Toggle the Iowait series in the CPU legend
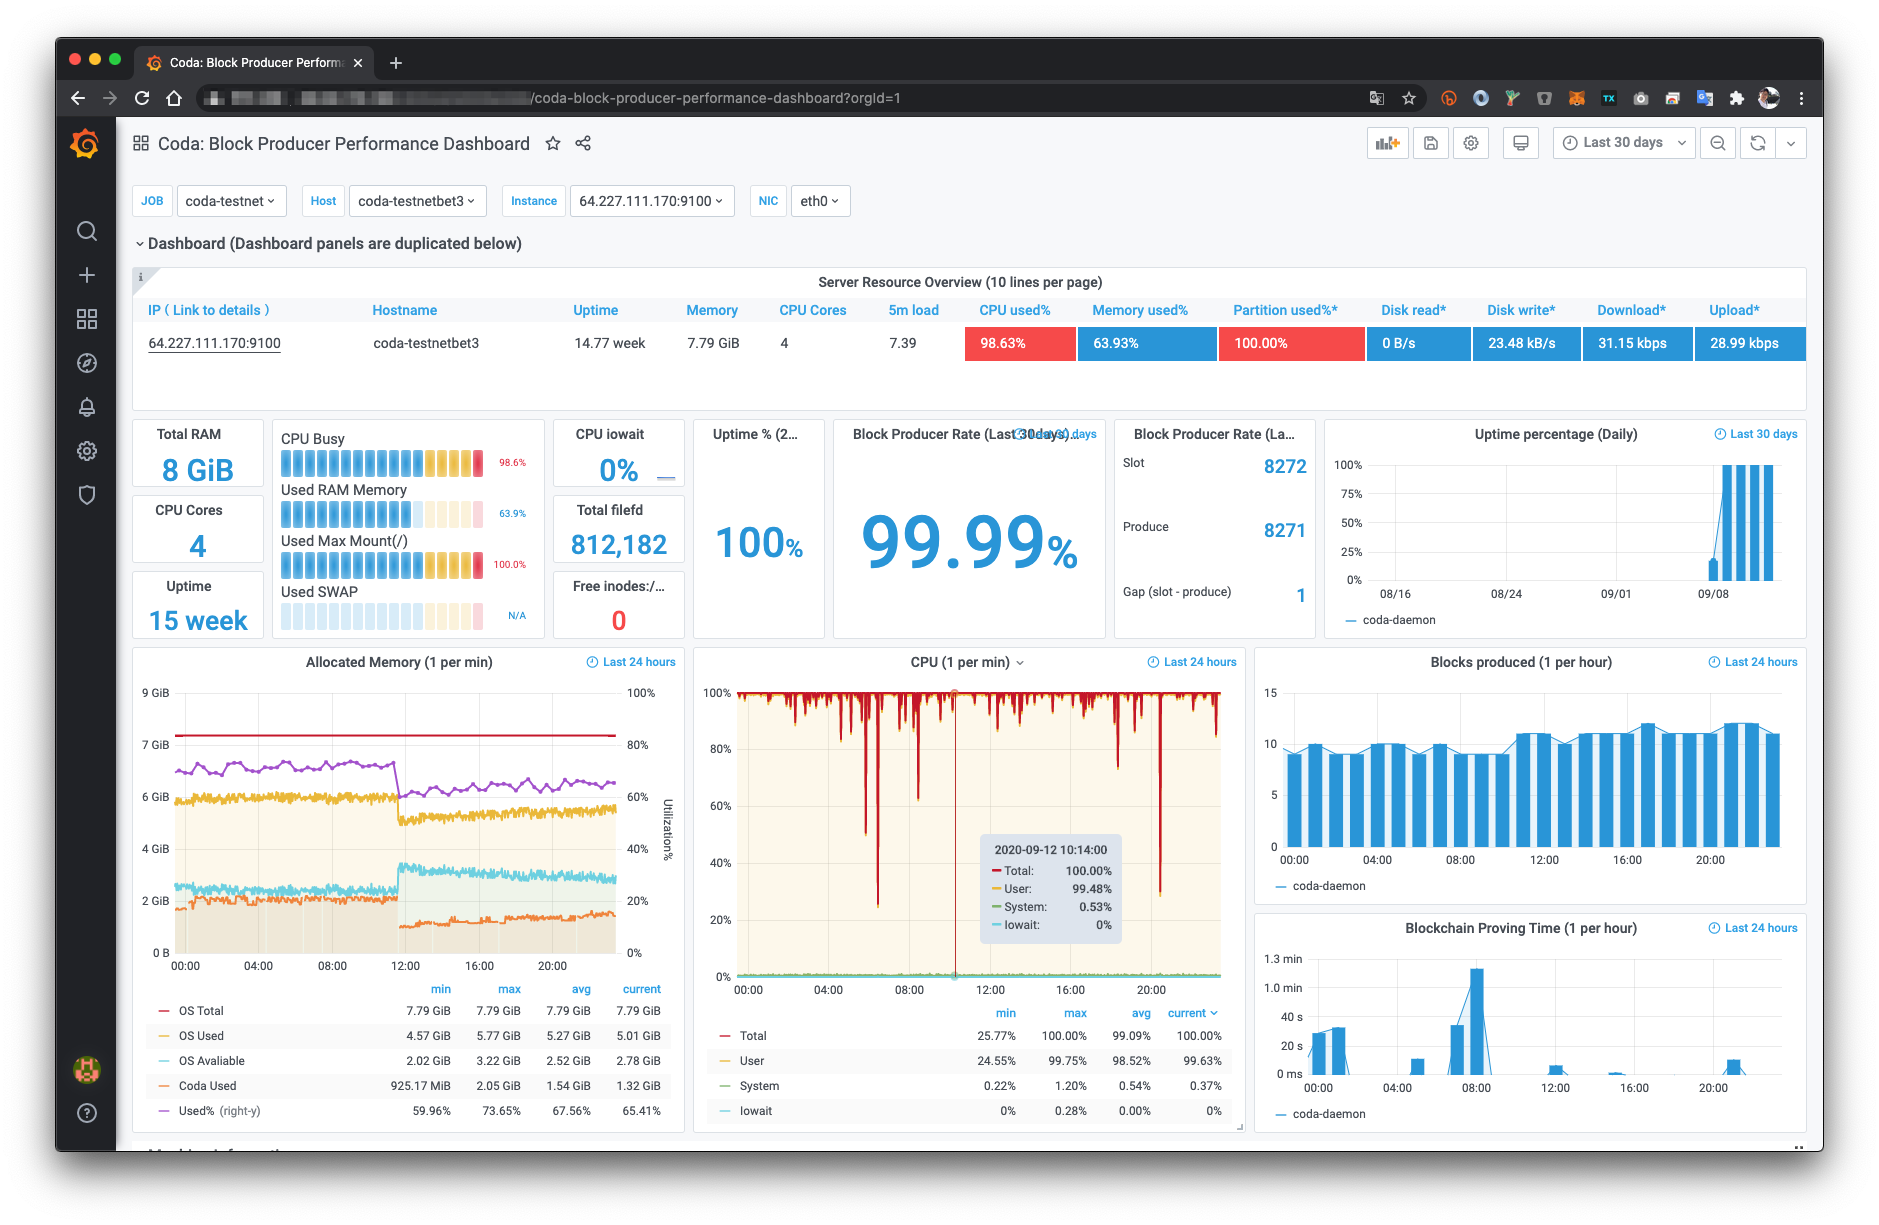This screenshot has width=1879, height=1225. point(756,1111)
